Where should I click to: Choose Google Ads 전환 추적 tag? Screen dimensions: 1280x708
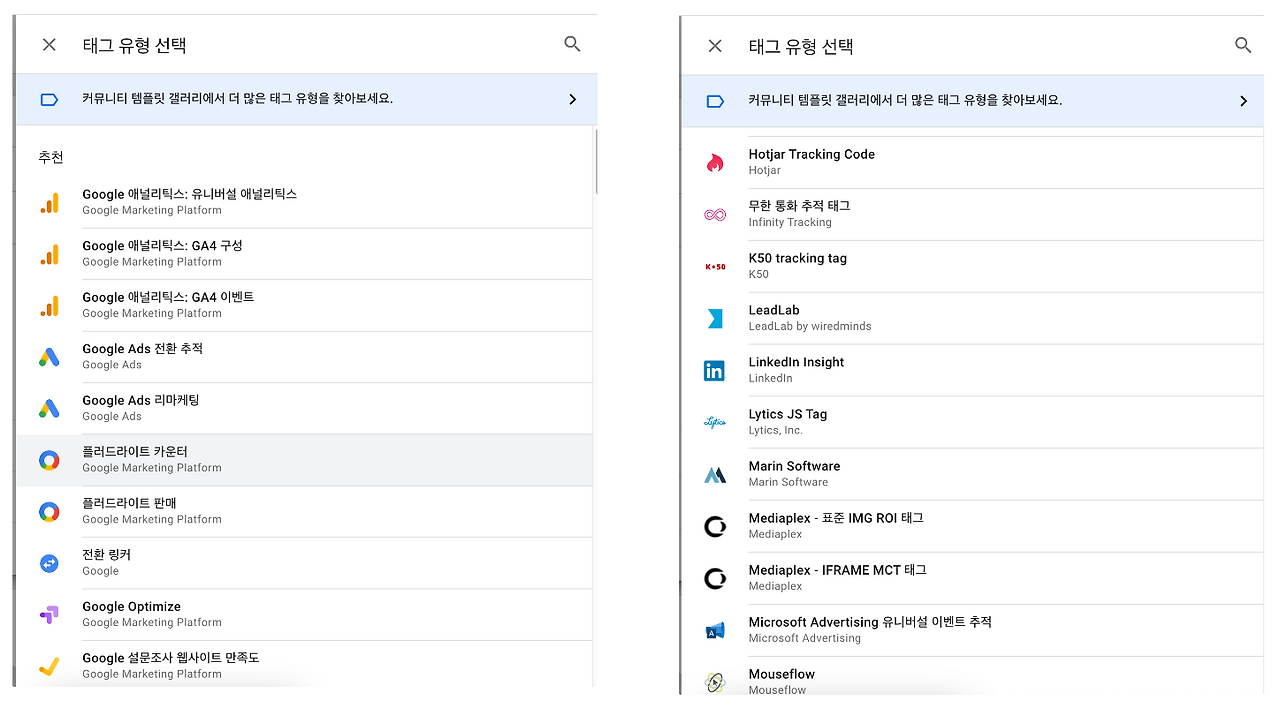(x=304, y=357)
